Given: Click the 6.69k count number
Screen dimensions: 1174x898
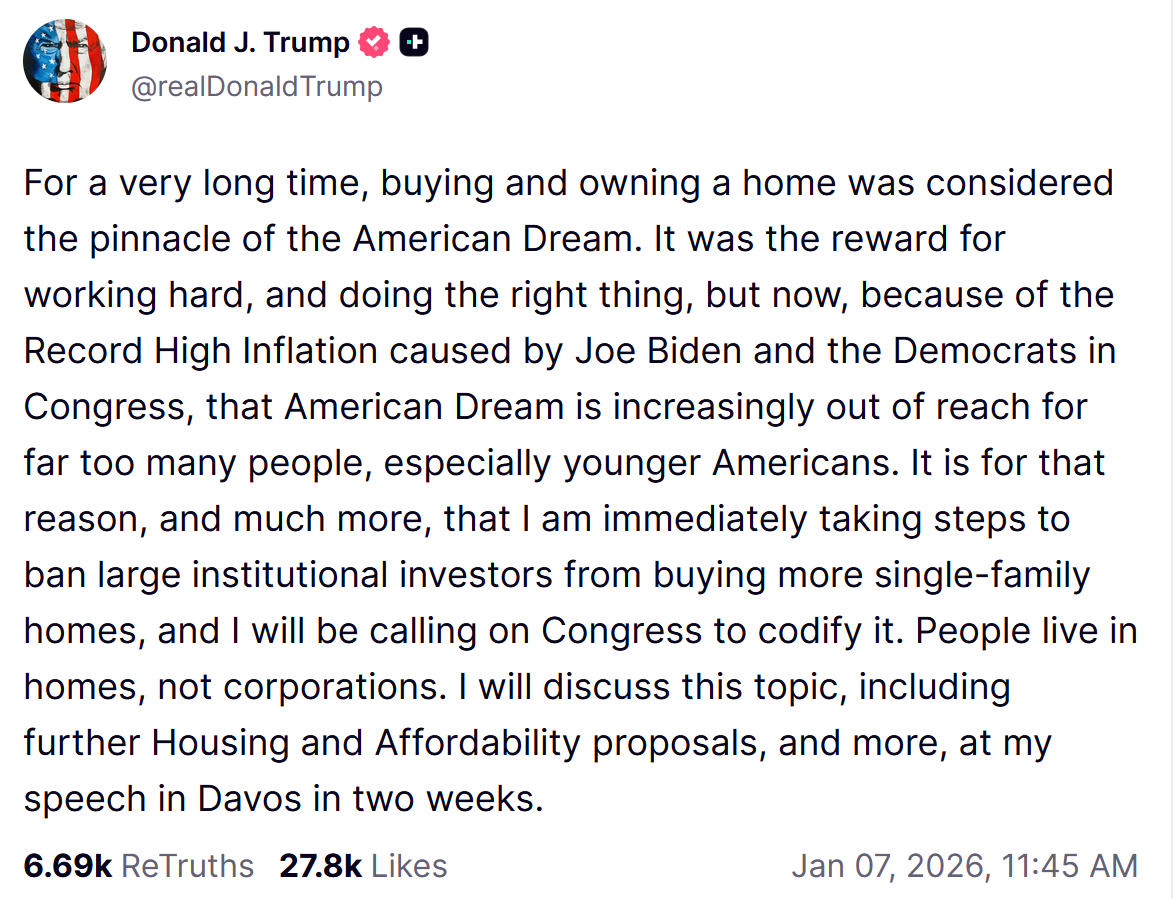Looking at the screenshot, I should pos(67,865).
